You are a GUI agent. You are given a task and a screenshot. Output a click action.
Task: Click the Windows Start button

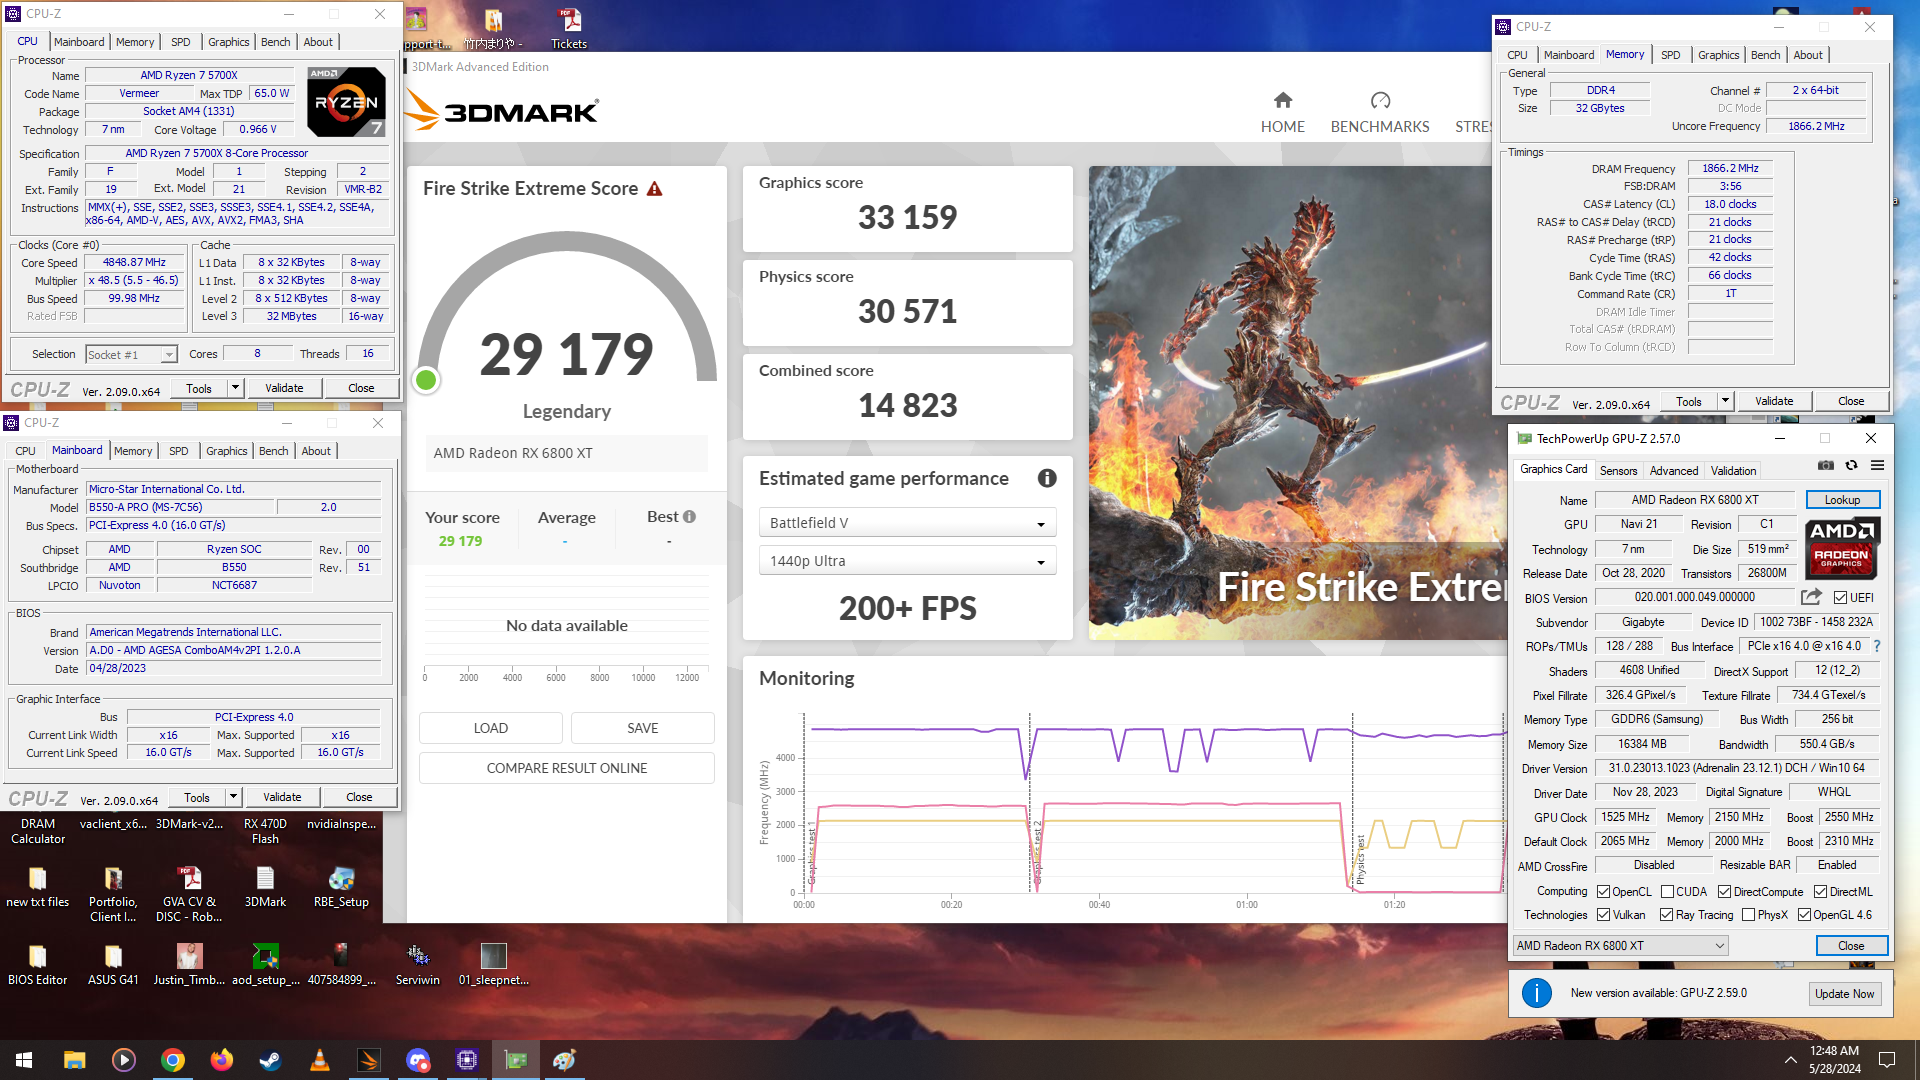coord(24,1060)
